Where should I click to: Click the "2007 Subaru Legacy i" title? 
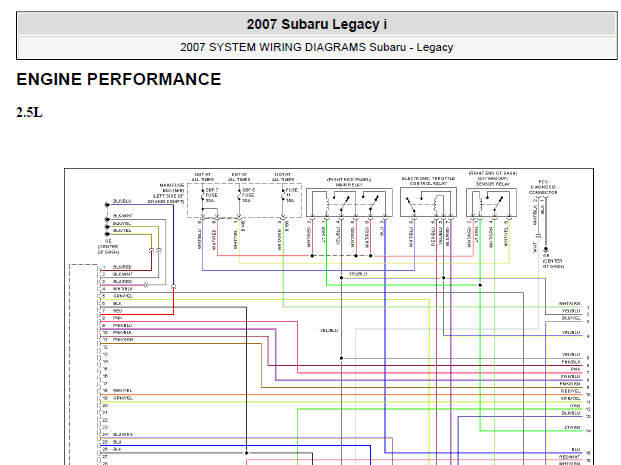pos(316,24)
